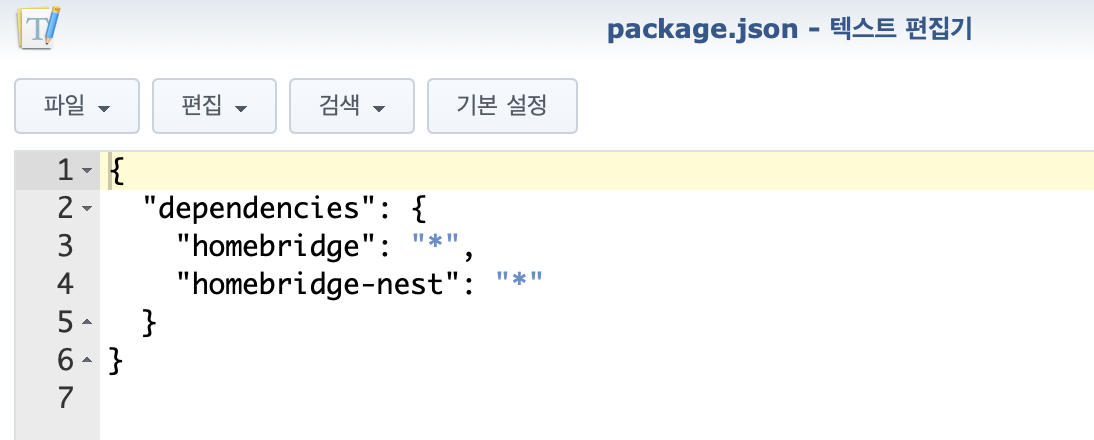Open the 검색 menu
Viewport: 1094px width, 440px height.
[352, 106]
